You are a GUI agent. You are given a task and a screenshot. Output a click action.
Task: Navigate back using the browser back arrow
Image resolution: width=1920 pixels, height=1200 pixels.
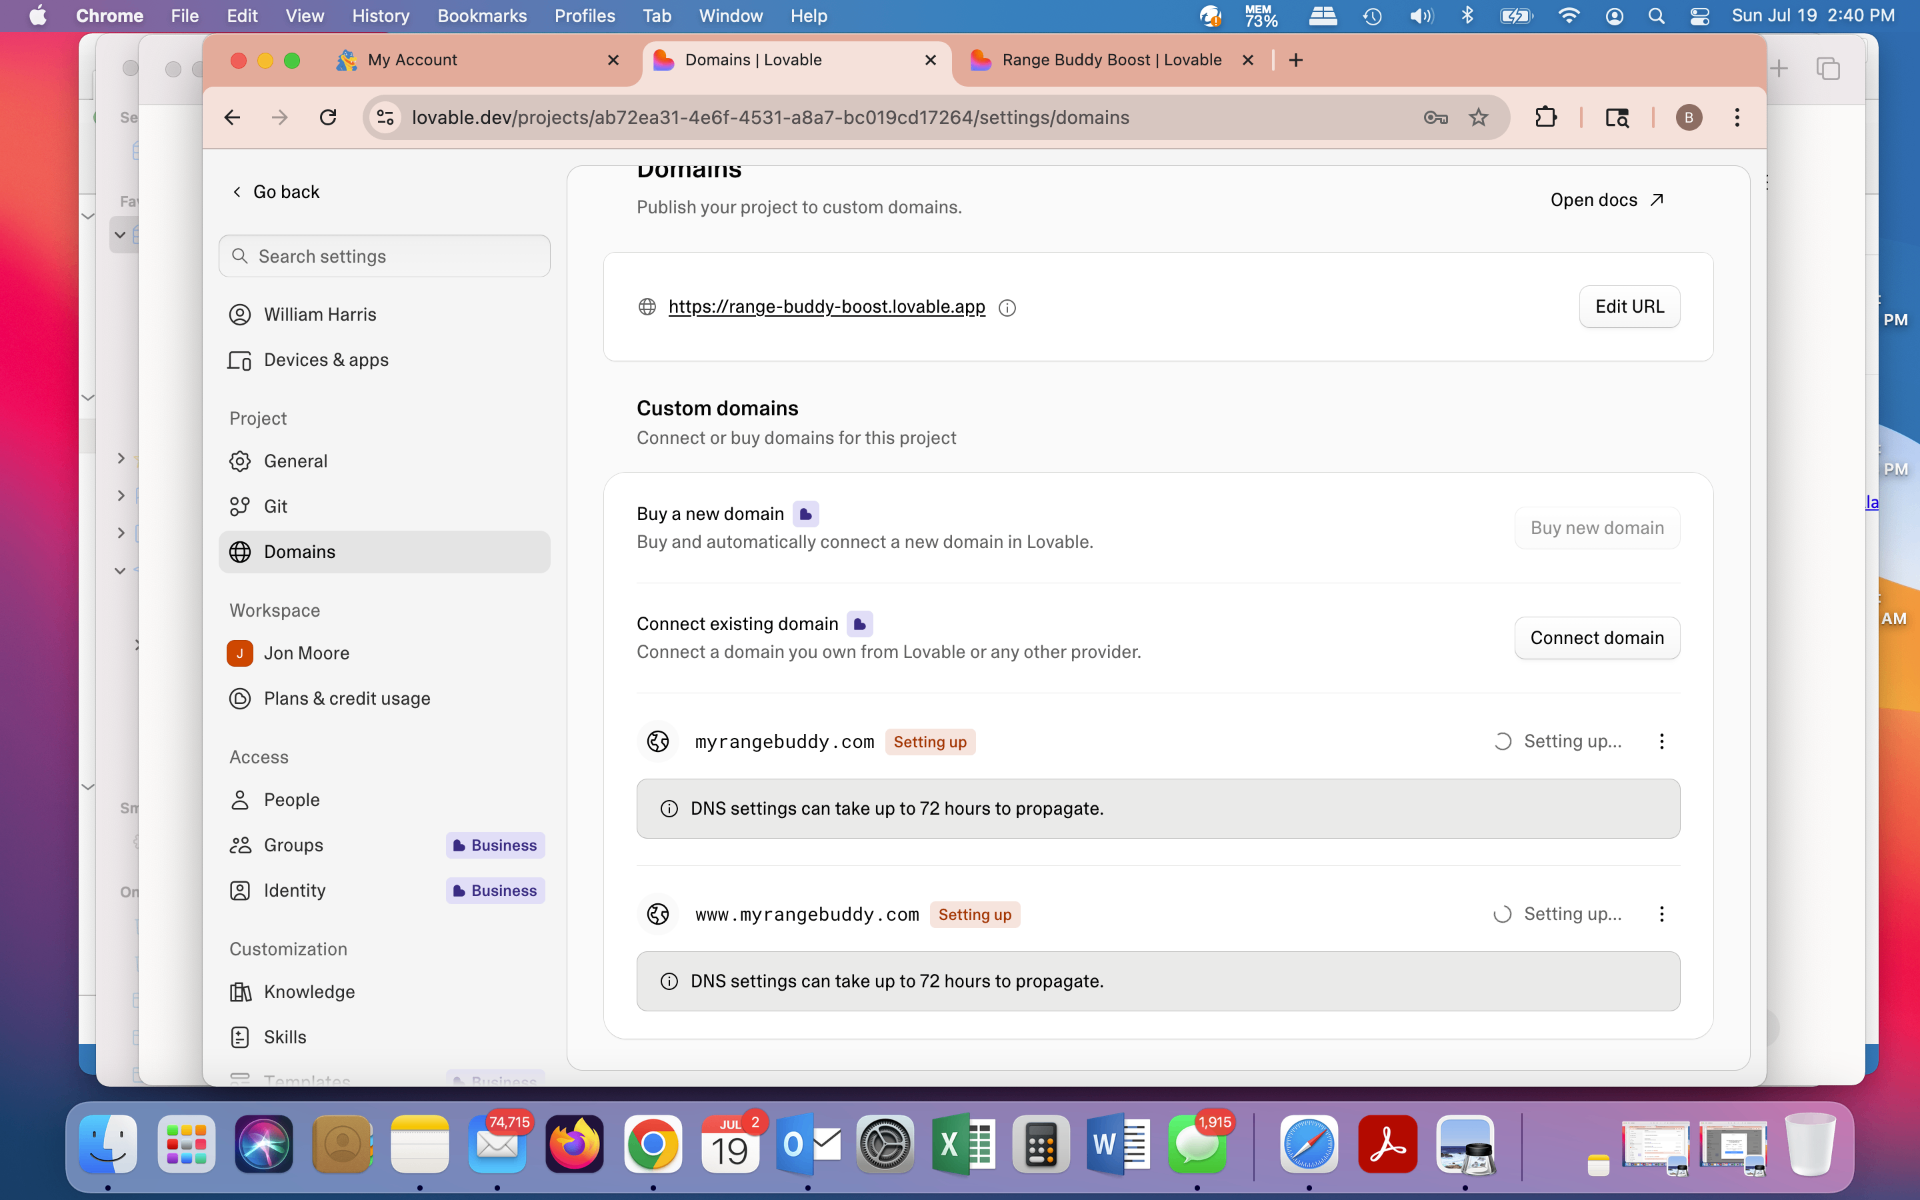click(x=233, y=117)
